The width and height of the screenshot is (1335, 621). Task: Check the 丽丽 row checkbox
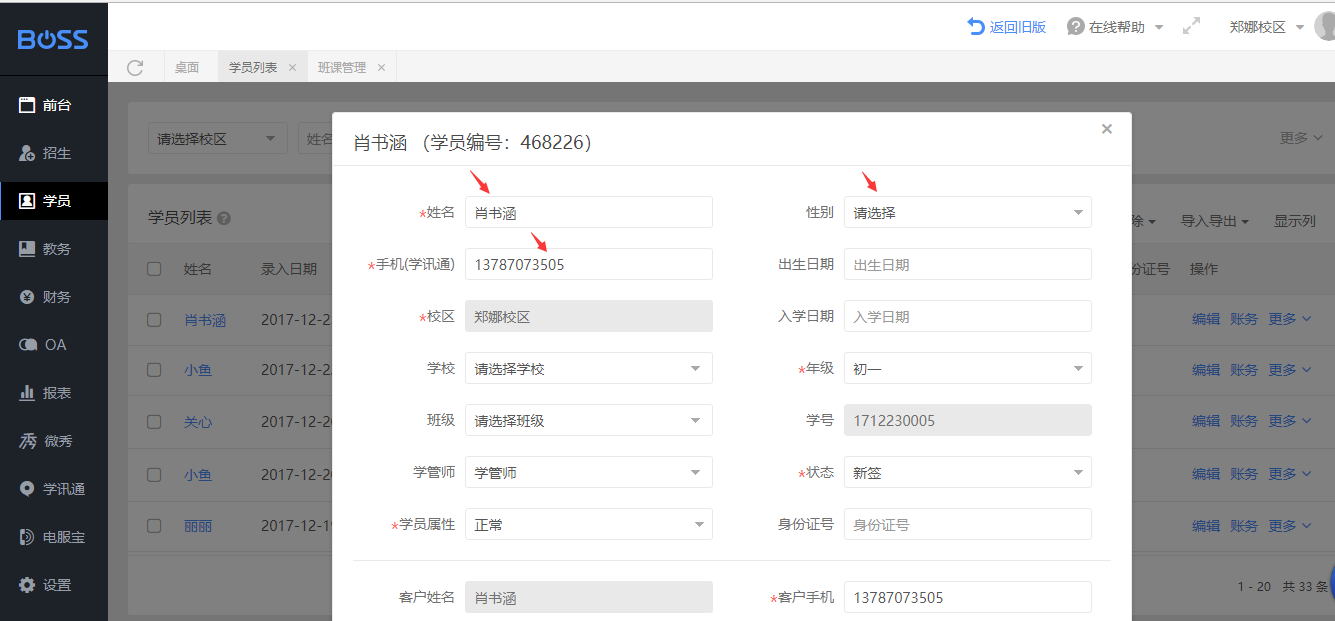click(154, 525)
